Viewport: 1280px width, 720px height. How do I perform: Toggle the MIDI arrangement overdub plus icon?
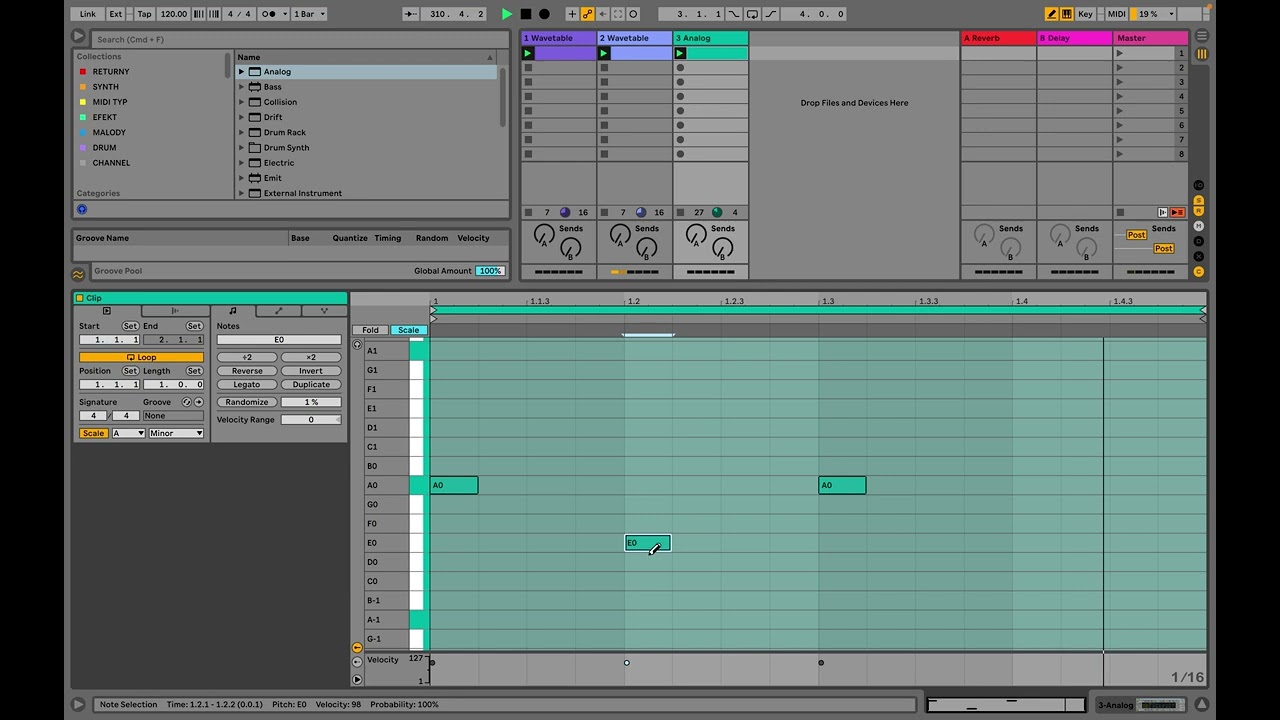tap(572, 14)
